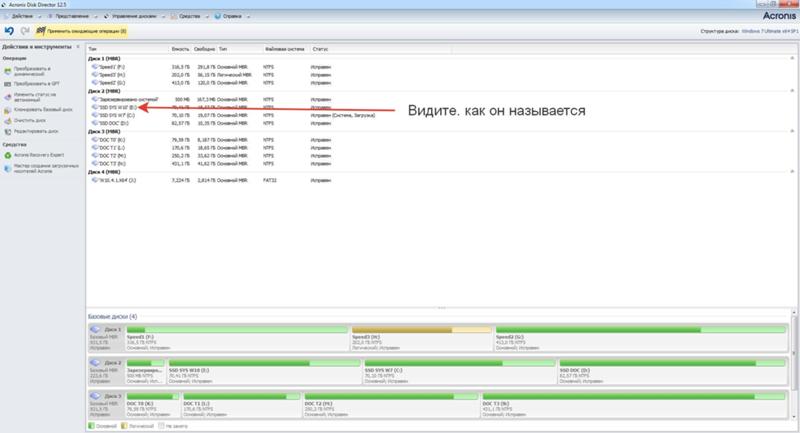Click the Преобразовать в GPT icon
Screen dimensions: 800x433
pyautogui.click(x=7, y=84)
